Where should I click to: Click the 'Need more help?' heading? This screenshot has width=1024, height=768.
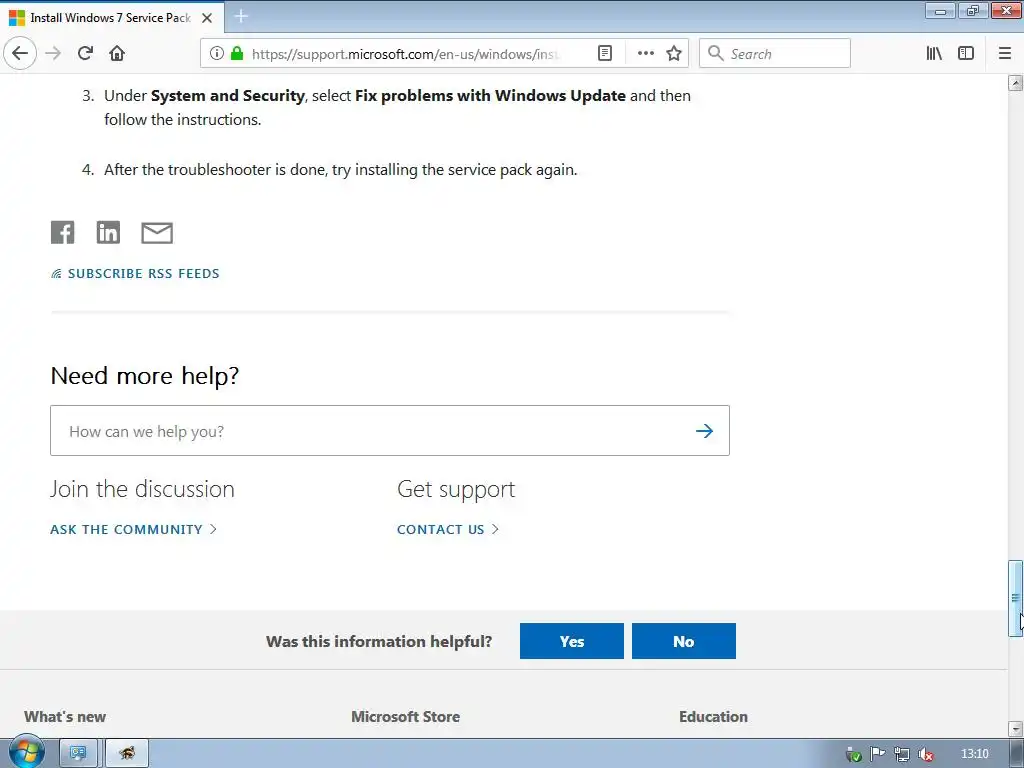pos(145,376)
